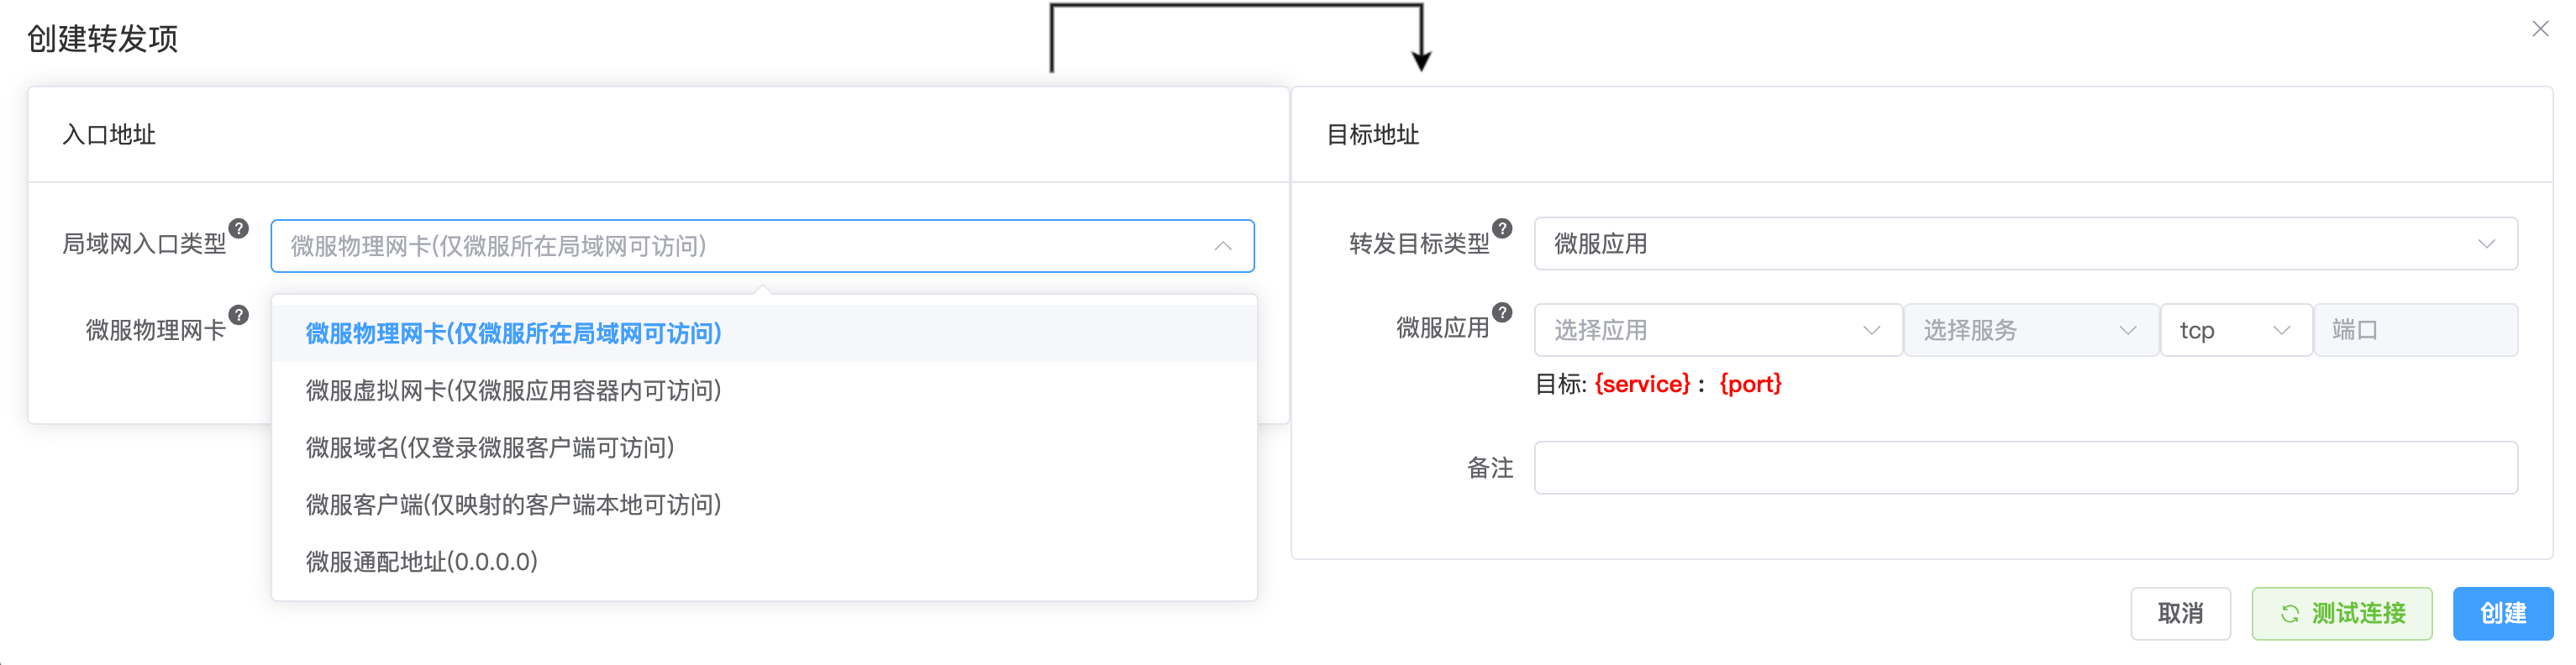The height and width of the screenshot is (665, 2576).
Task: Click help icon beside 微服物理网卡 label
Action: pos(239,315)
